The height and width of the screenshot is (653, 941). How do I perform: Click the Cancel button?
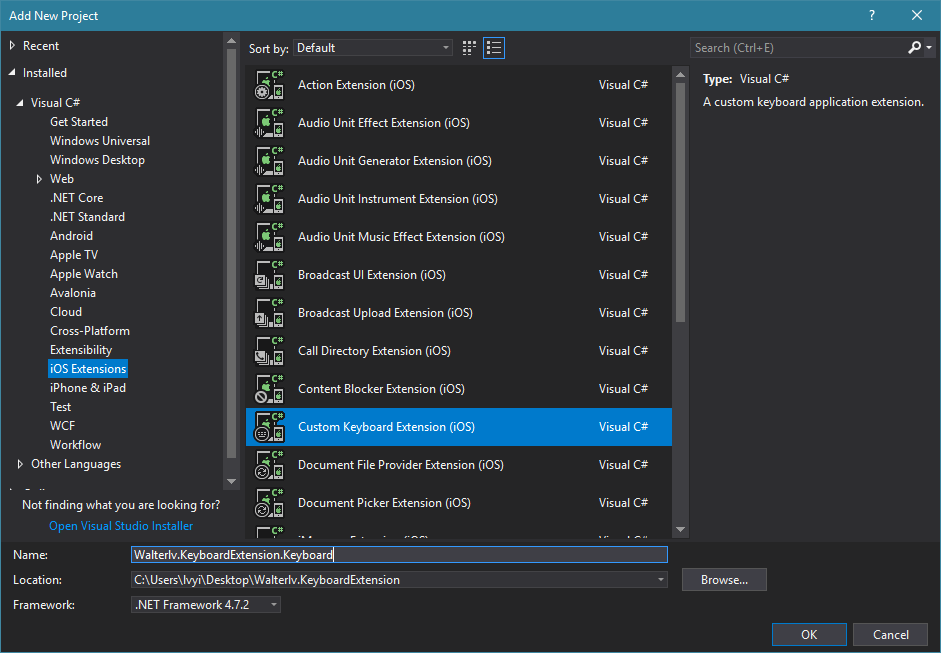pos(891,634)
